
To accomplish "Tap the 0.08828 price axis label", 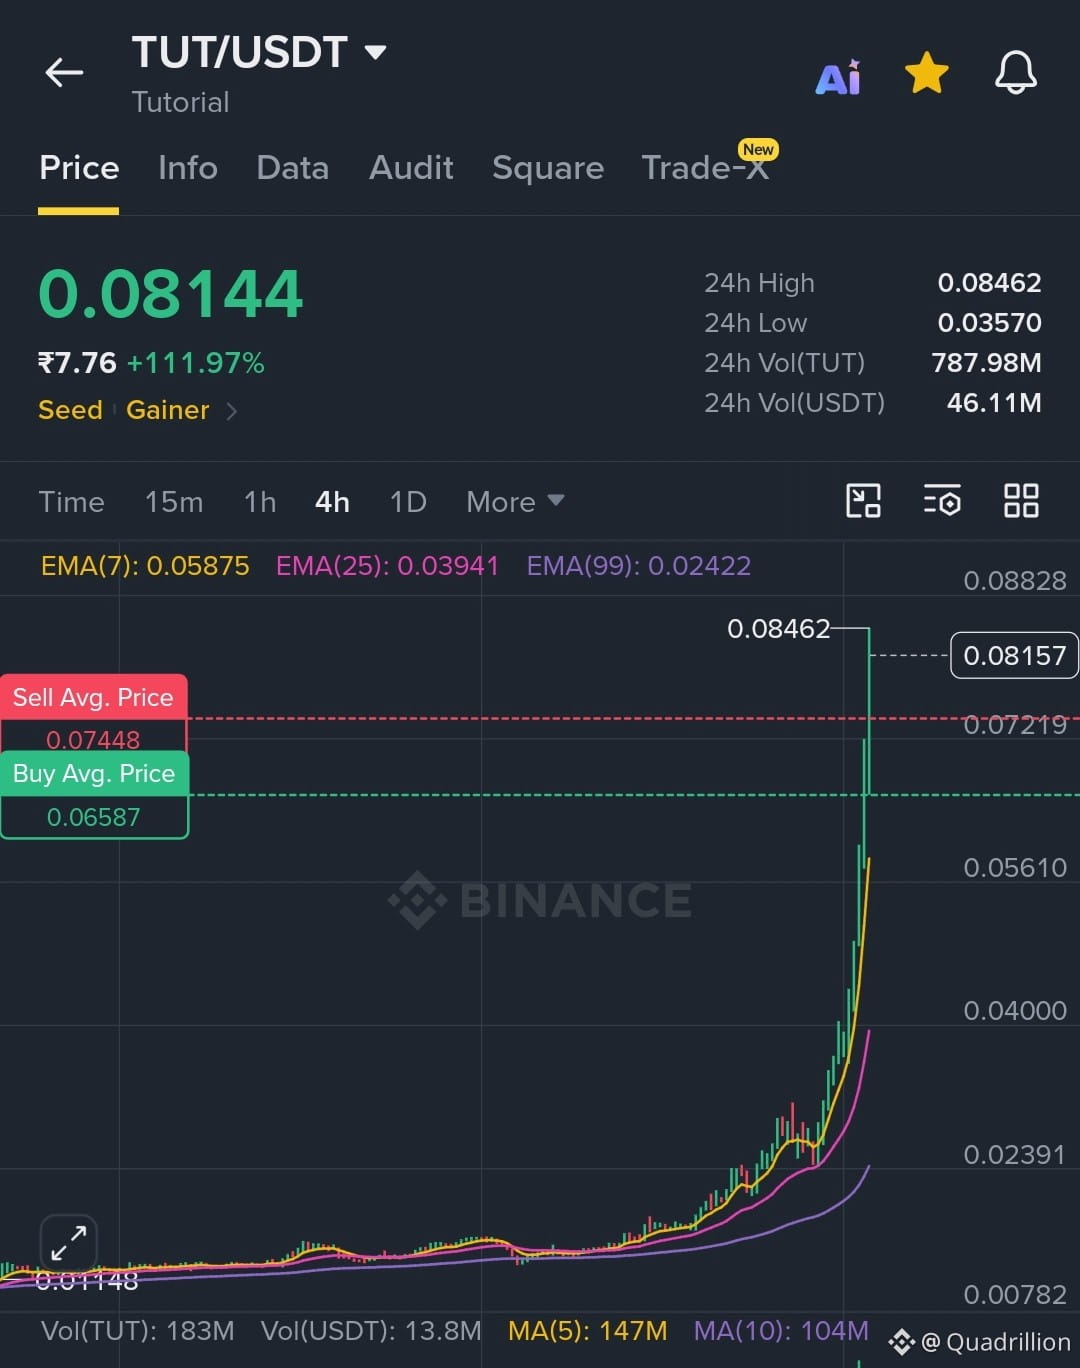I will click(x=1015, y=581).
